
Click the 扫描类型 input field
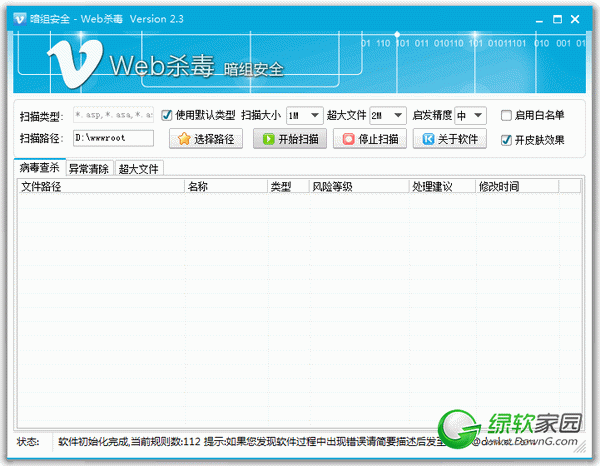coord(113,115)
